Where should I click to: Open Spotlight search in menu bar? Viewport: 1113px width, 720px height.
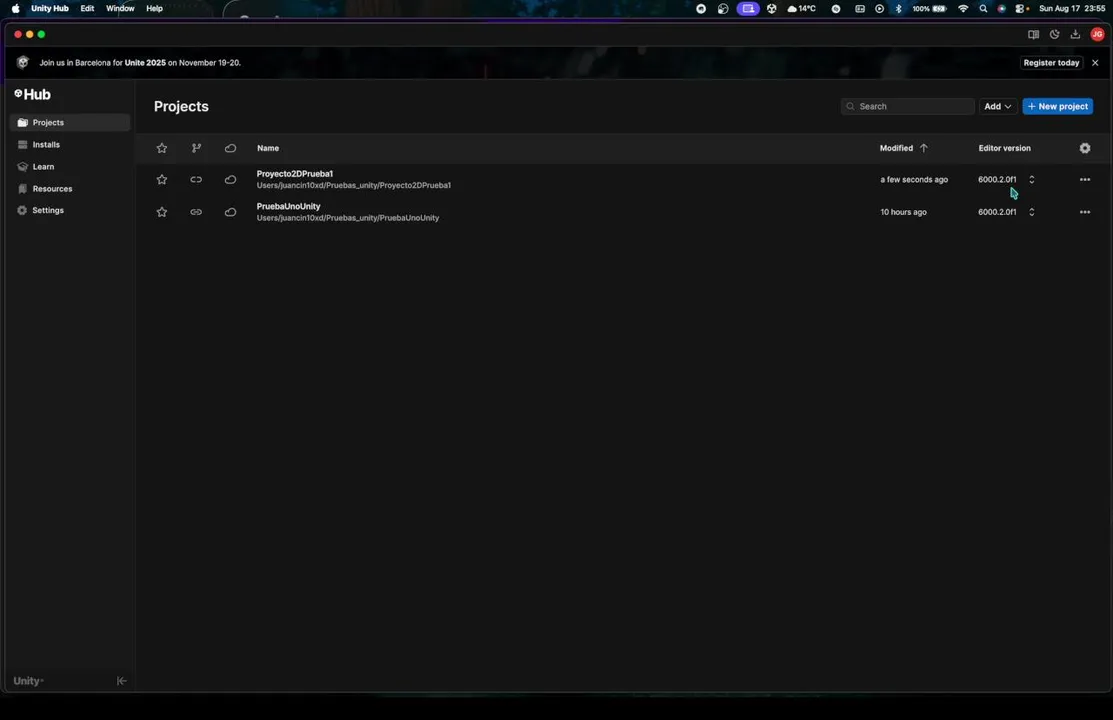click(x=983, y=9)
